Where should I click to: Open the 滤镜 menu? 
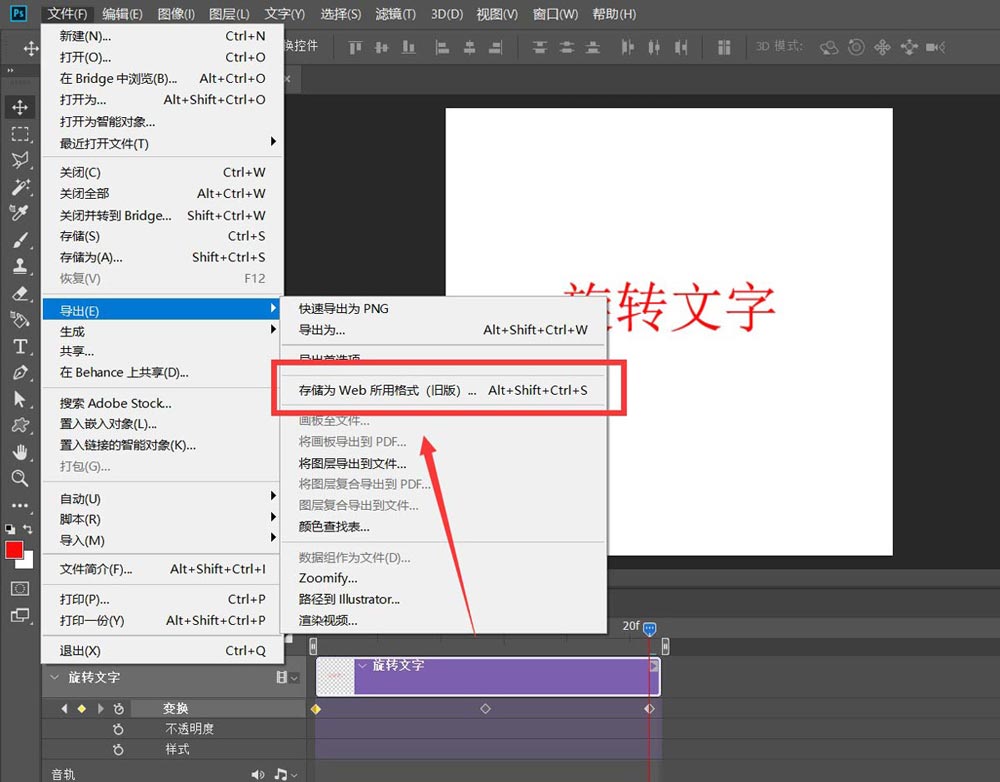[394, 13]
